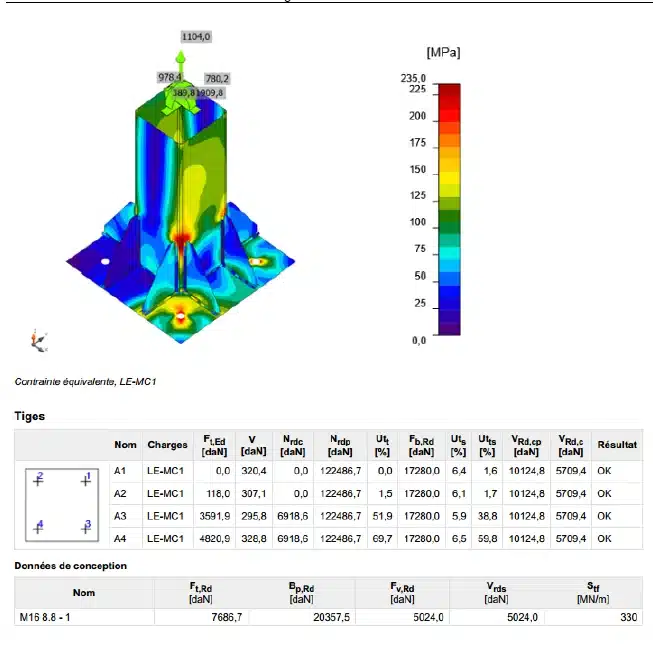This screenshot has width=653, height=645.
Task: Click the yellow band of the MPa legend
Action: (449, 178)
